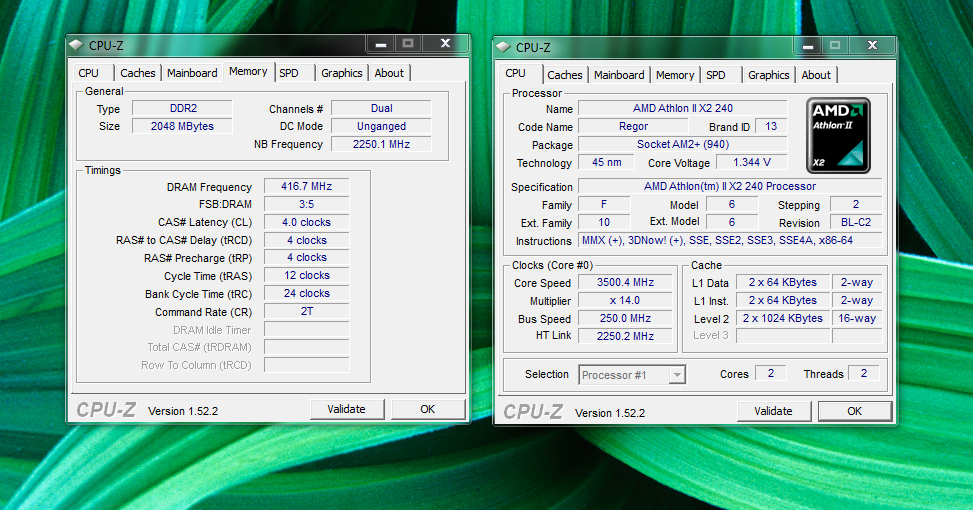Screen dimensions: 973x510
Task: Open the Caches tab in the Memory window
Action: click(x=138, y=73)
